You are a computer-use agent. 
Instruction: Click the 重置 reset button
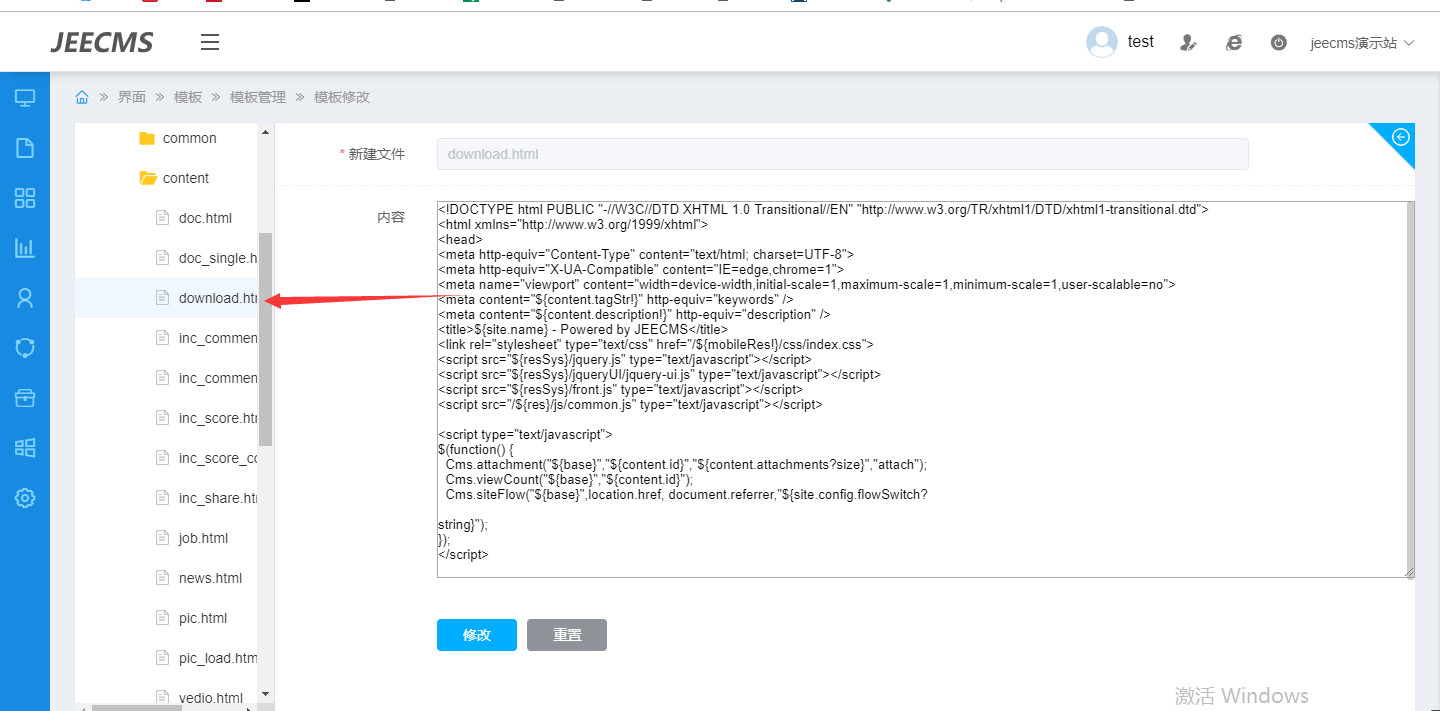click(567, 635)
